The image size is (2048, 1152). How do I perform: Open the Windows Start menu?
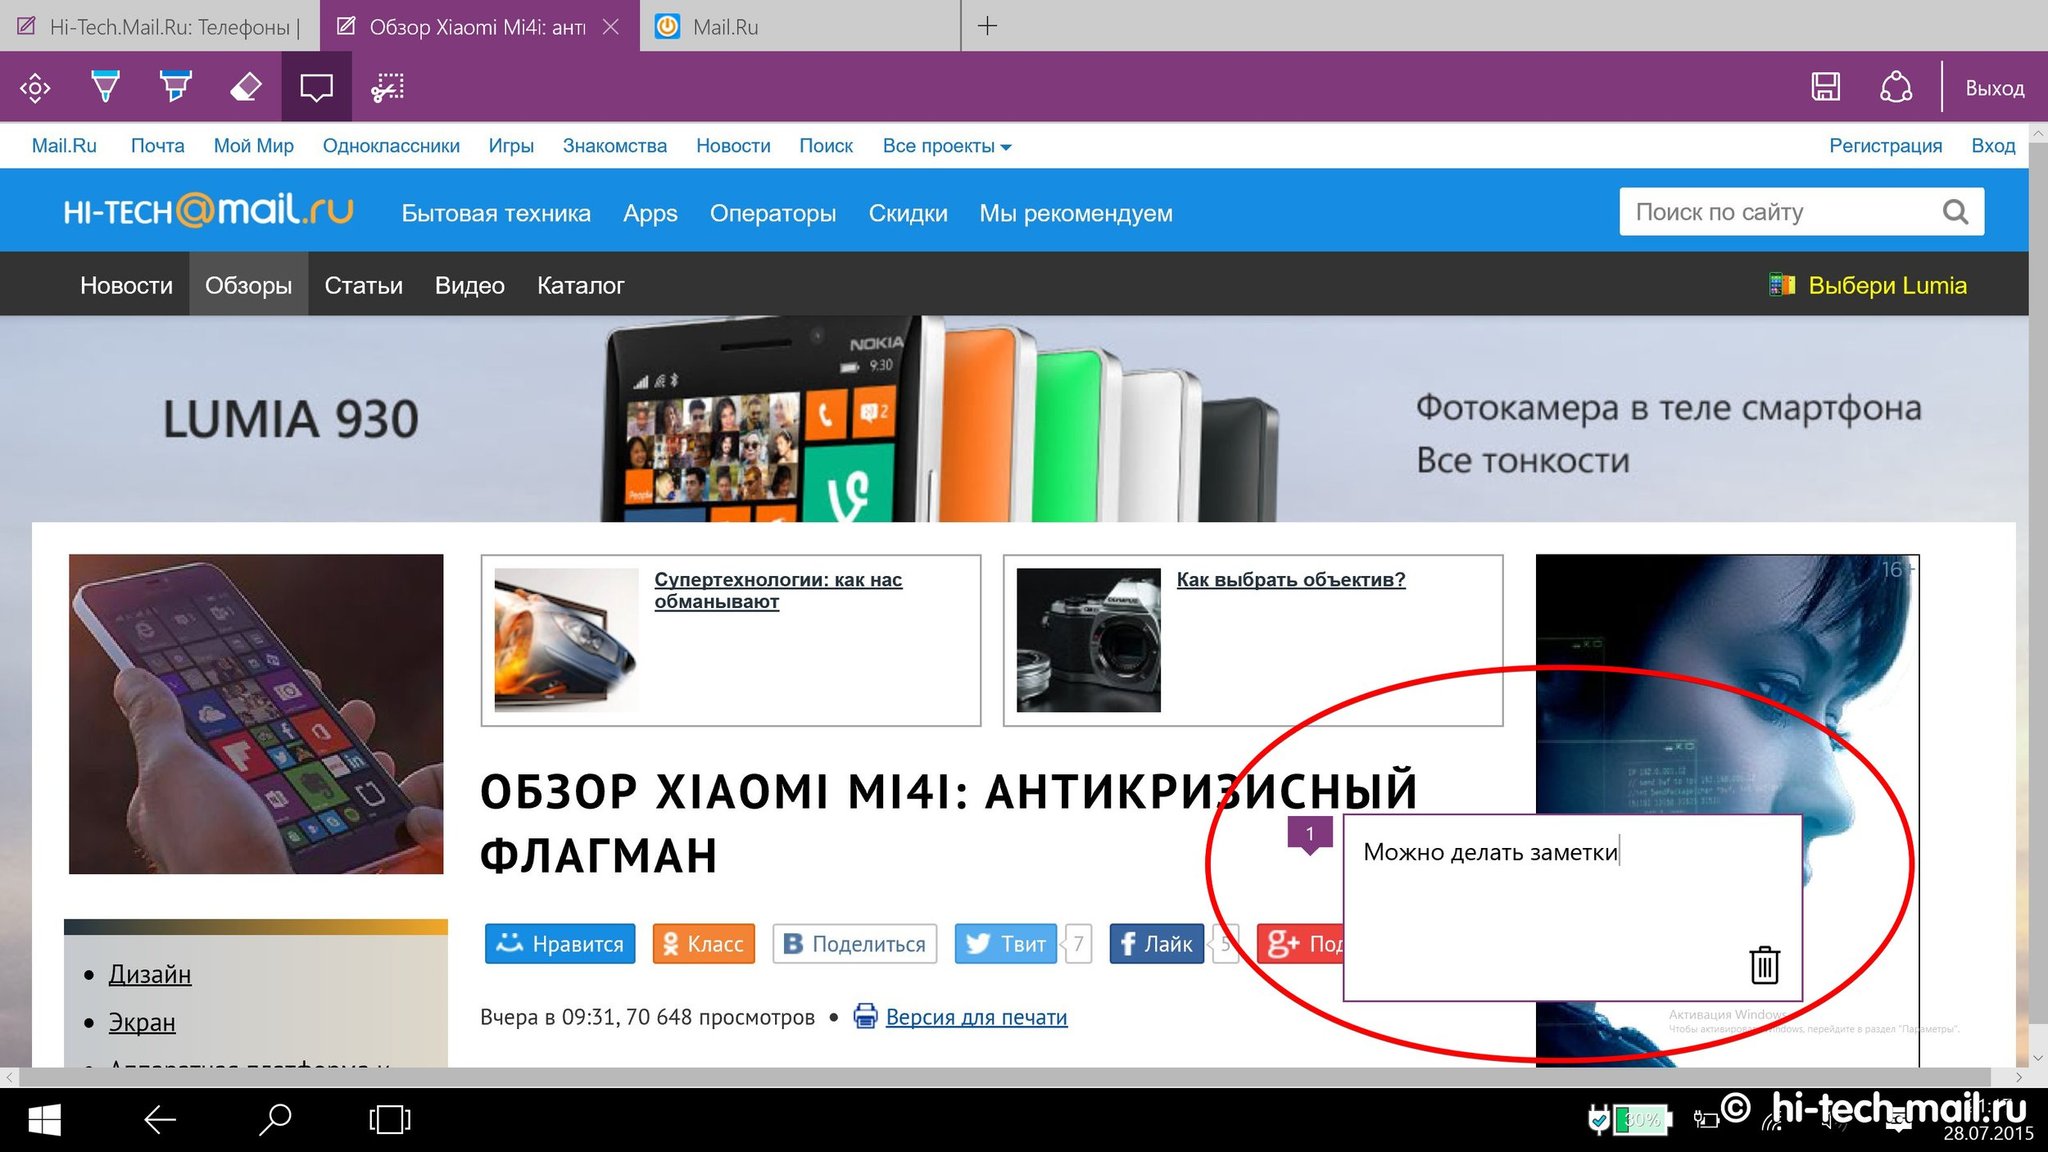click(x=44, y=1120)
